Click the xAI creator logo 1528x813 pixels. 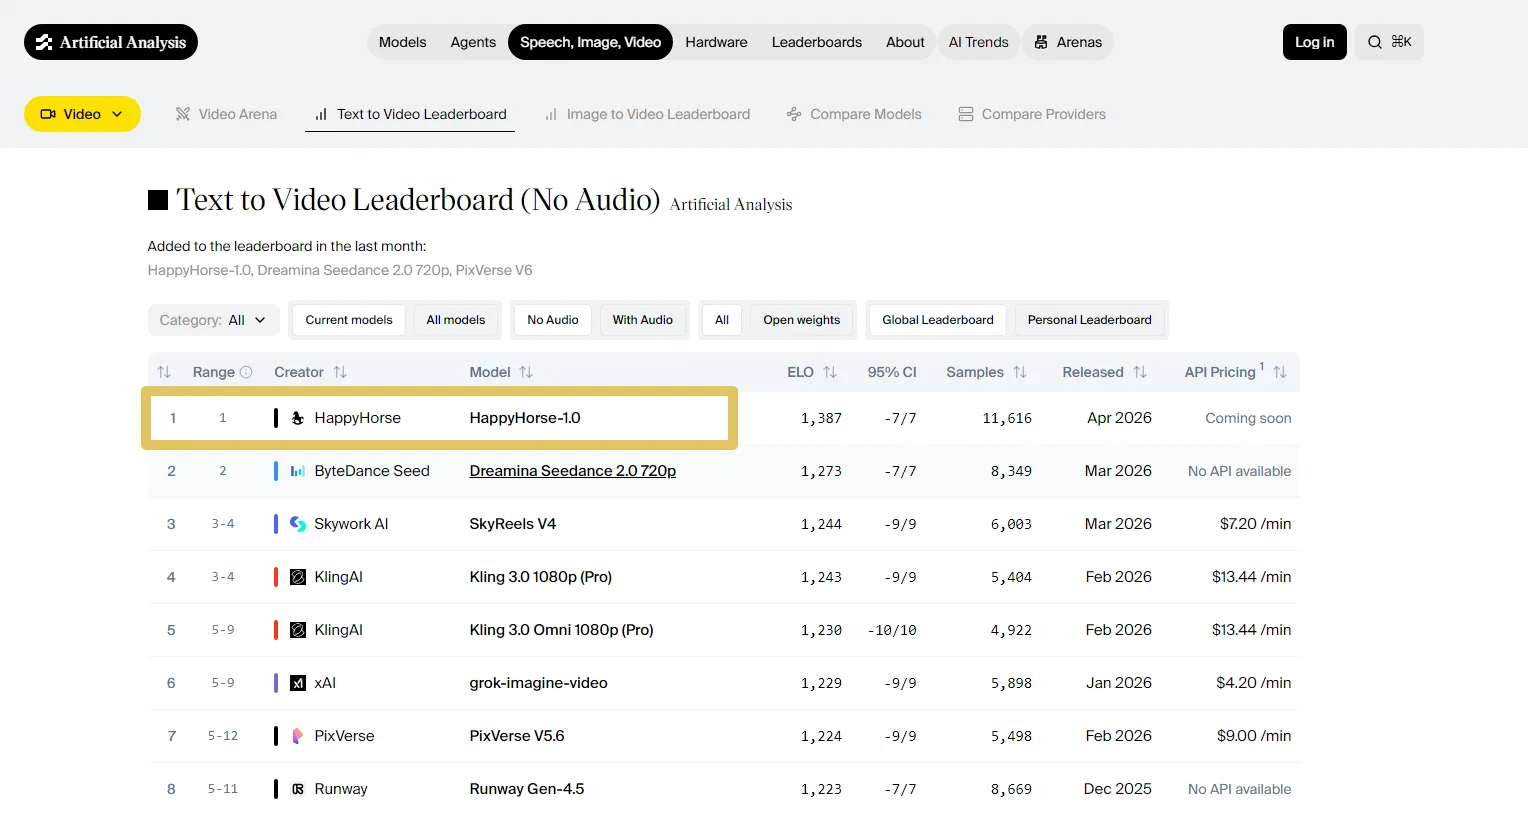298,683
